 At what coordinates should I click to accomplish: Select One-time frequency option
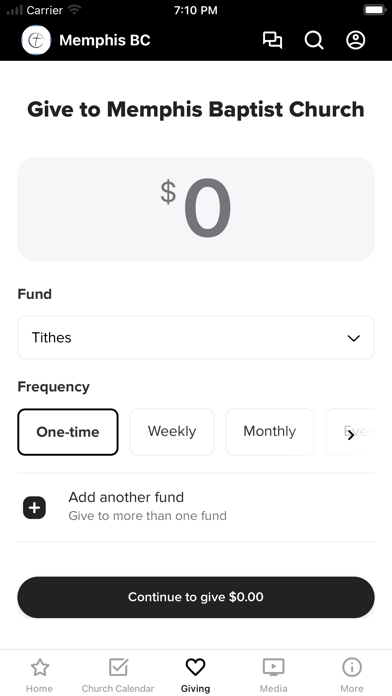click(x=68, y=432)
